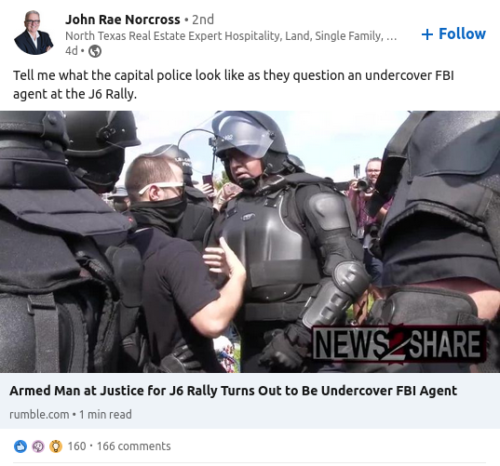Click the post text about capital police
This screenshot has height=466, width=500.
pos(233,85)
